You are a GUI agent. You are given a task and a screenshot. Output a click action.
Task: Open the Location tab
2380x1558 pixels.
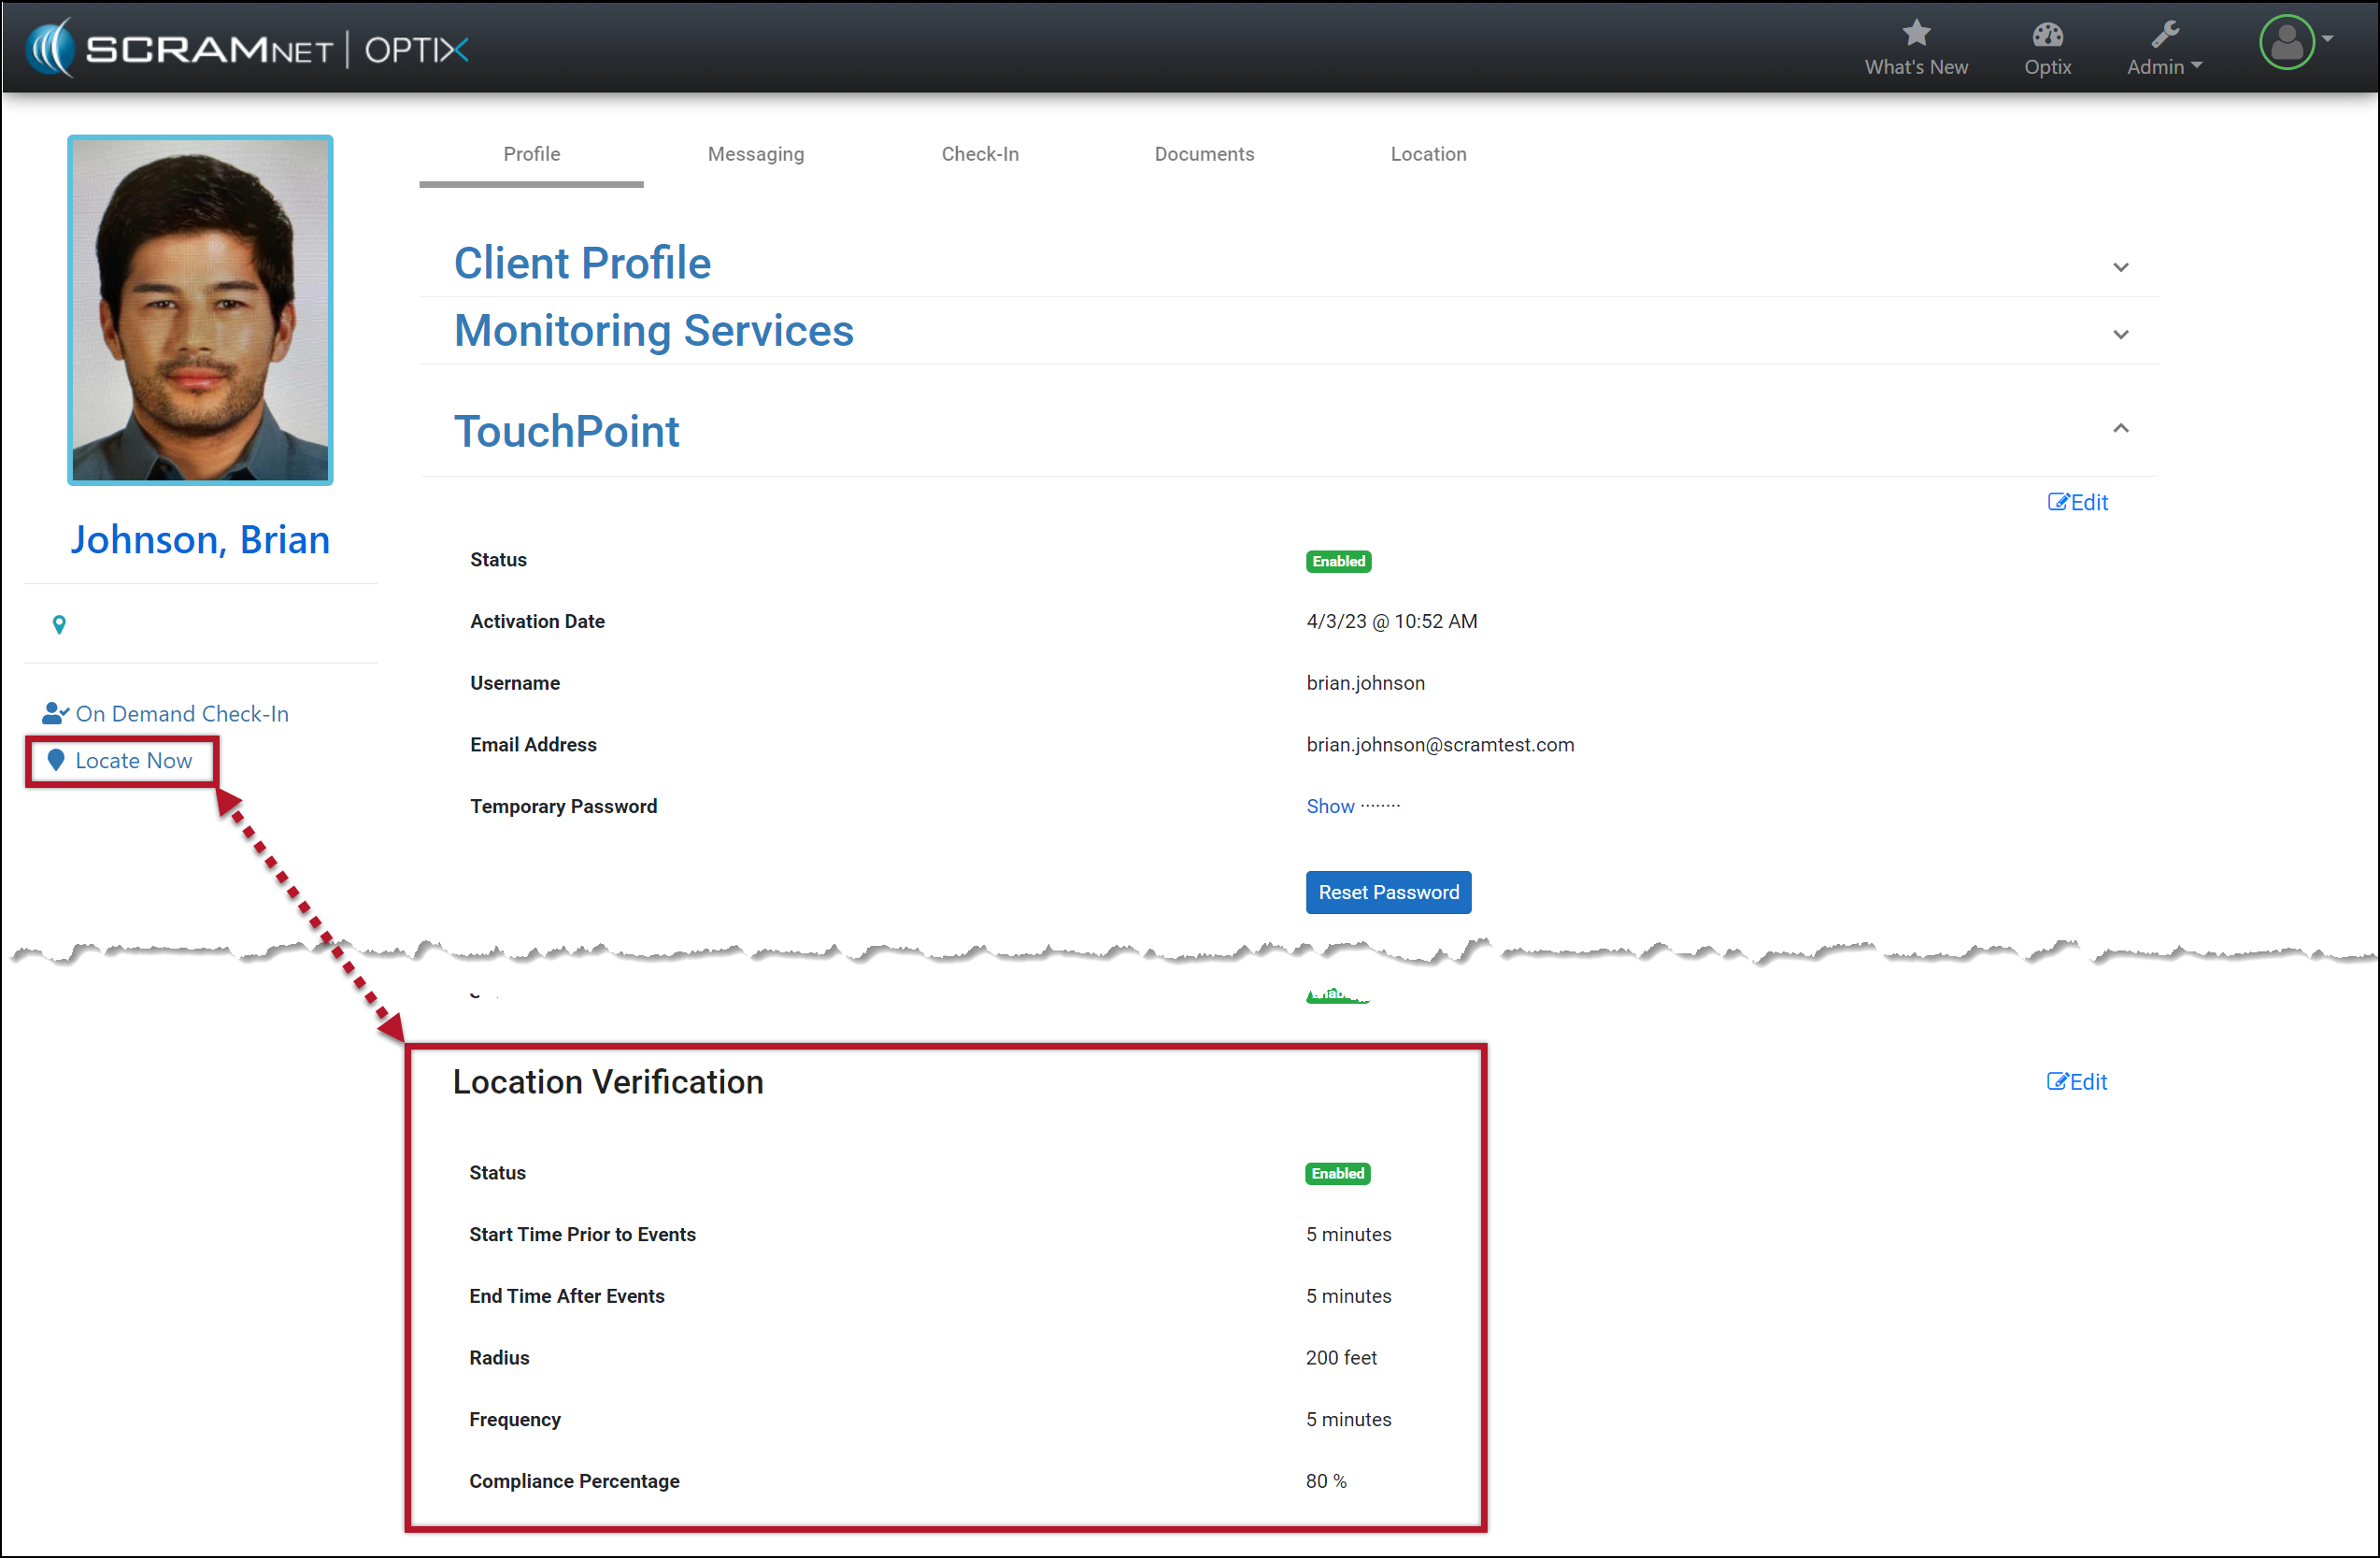[1427, 154]
